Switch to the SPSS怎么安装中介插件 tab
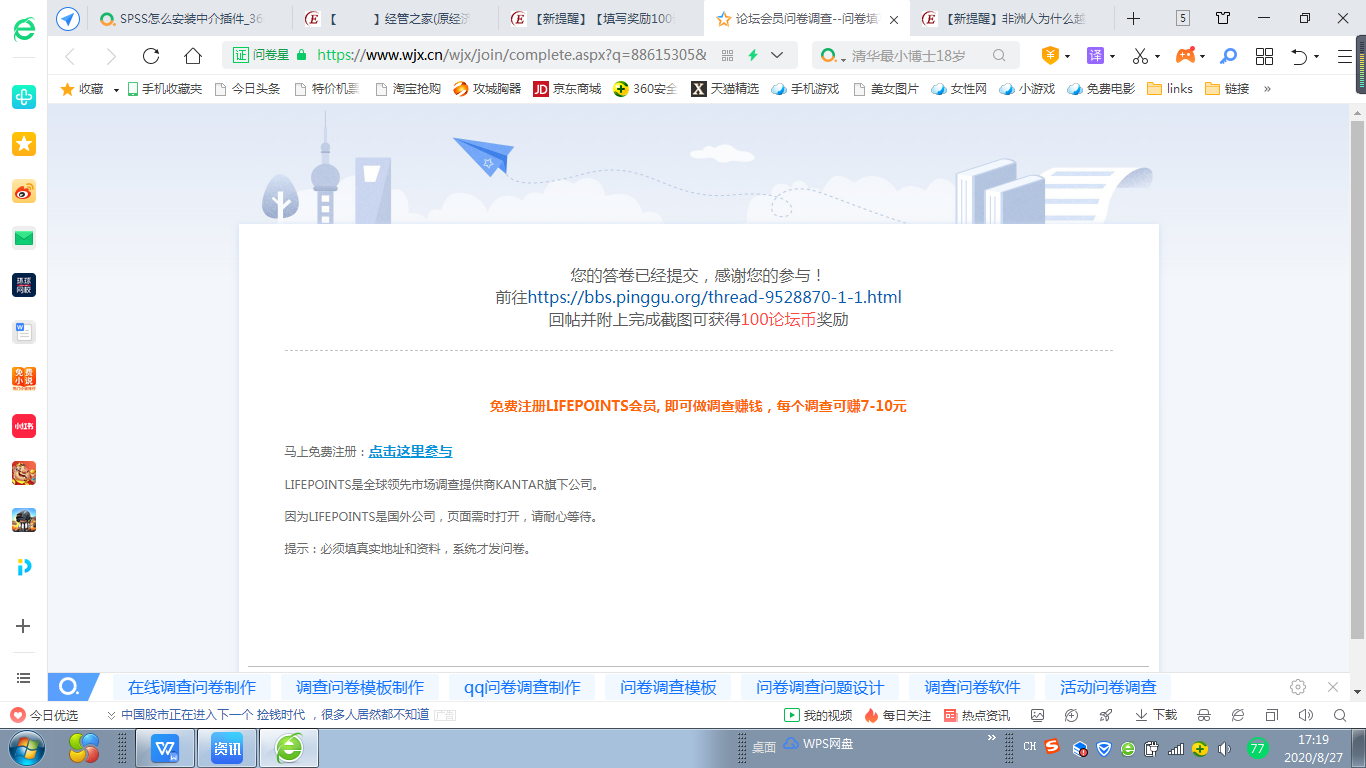Image resolution: width=1366 pixels, height=768 pixels. pyautogui.click(x=191, y=19)
